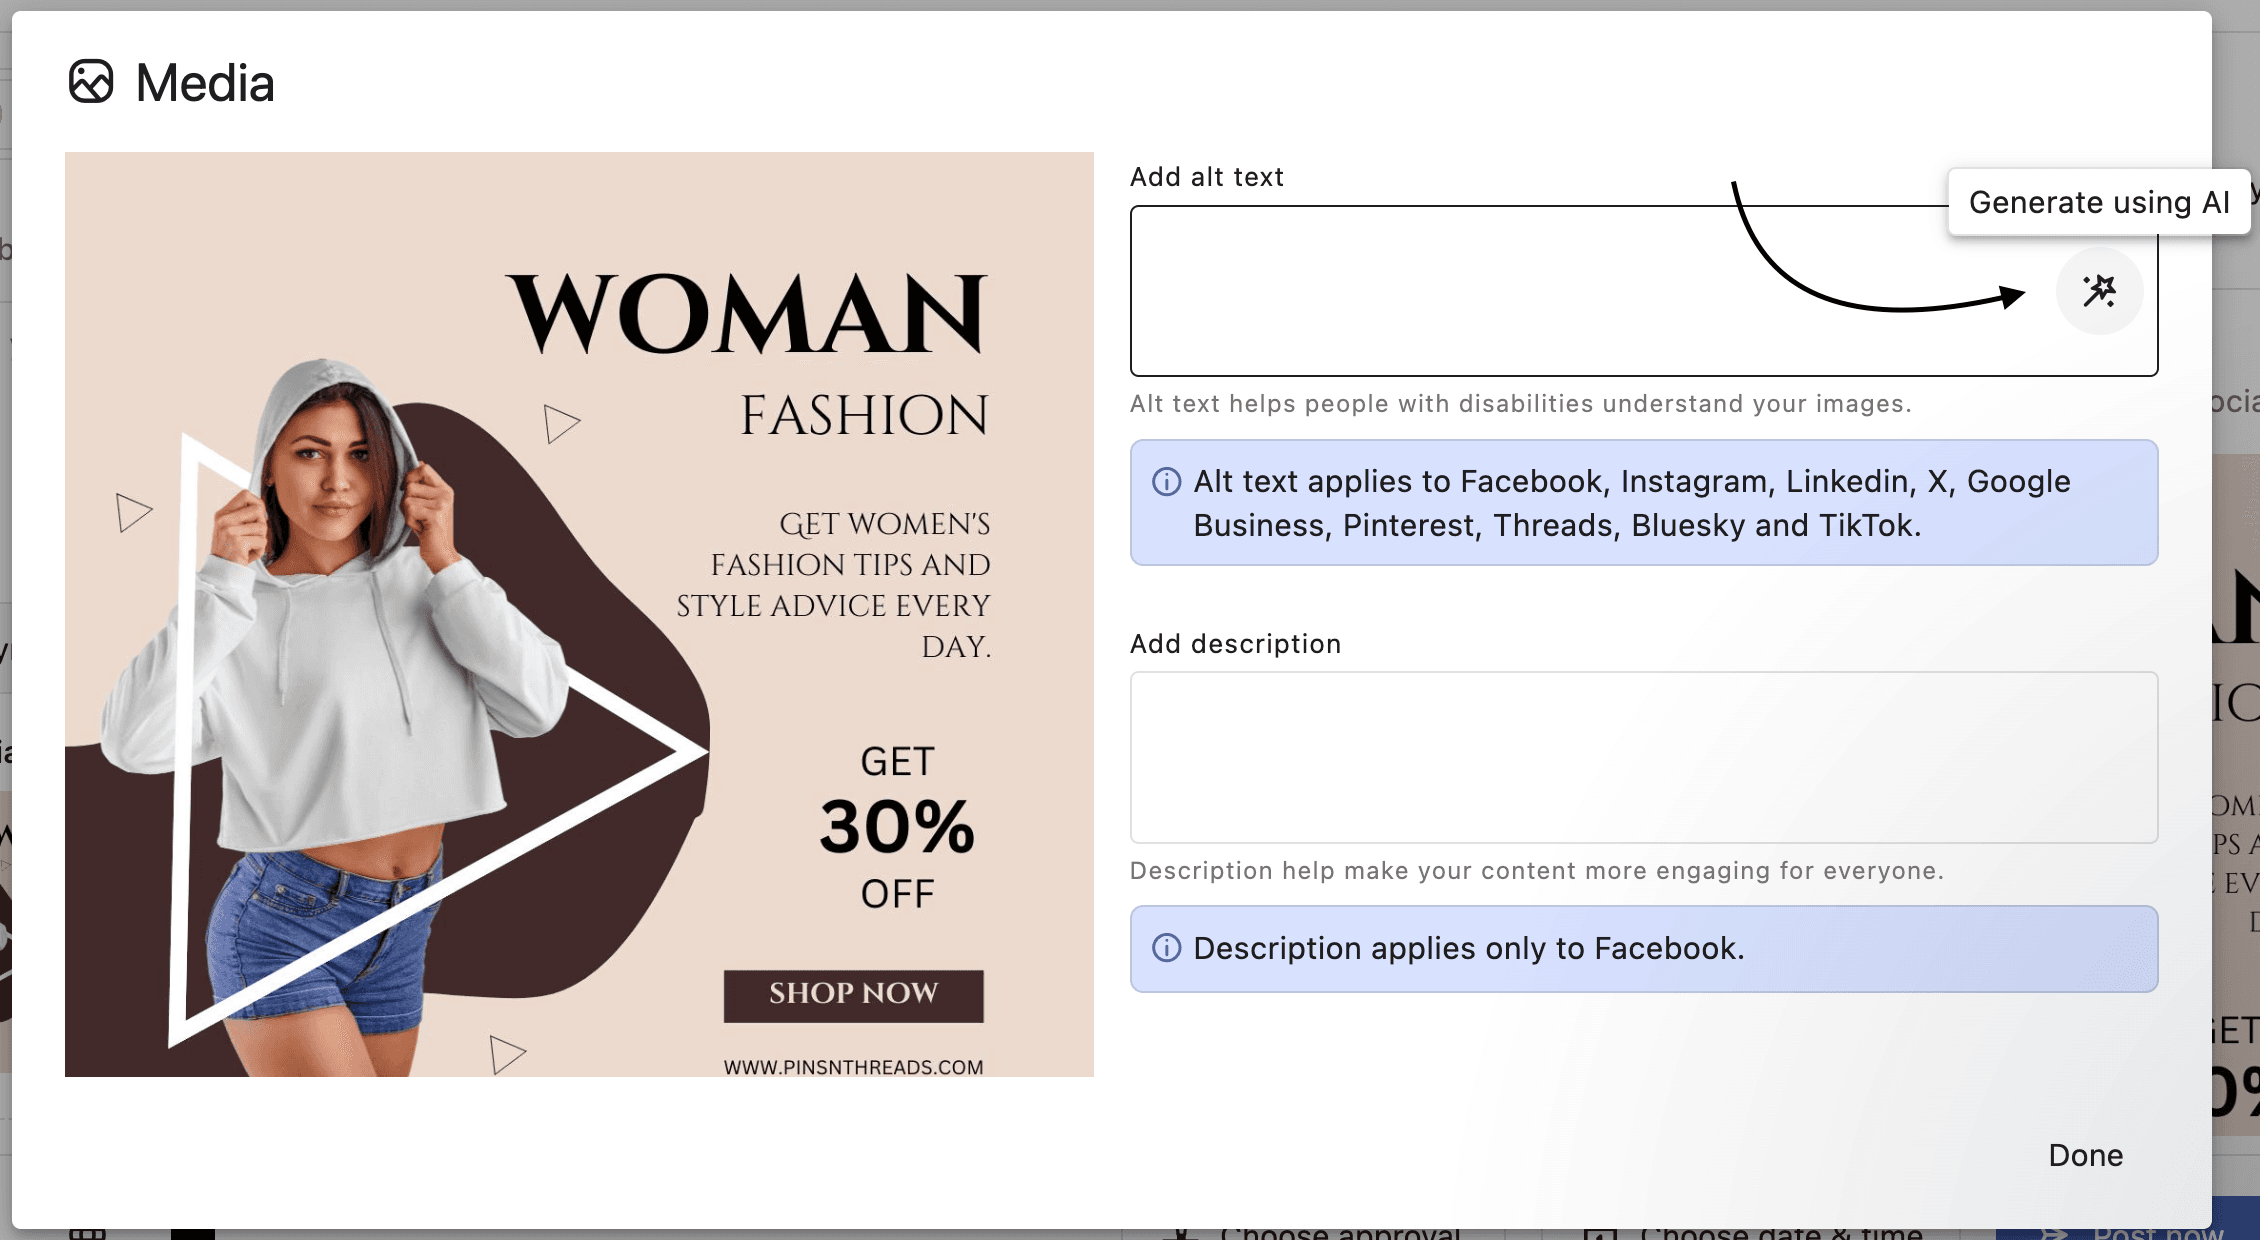Click the SHOP NOW banner in preview
Viewport: 2260px width, 1240px height.
click(853, 994)
